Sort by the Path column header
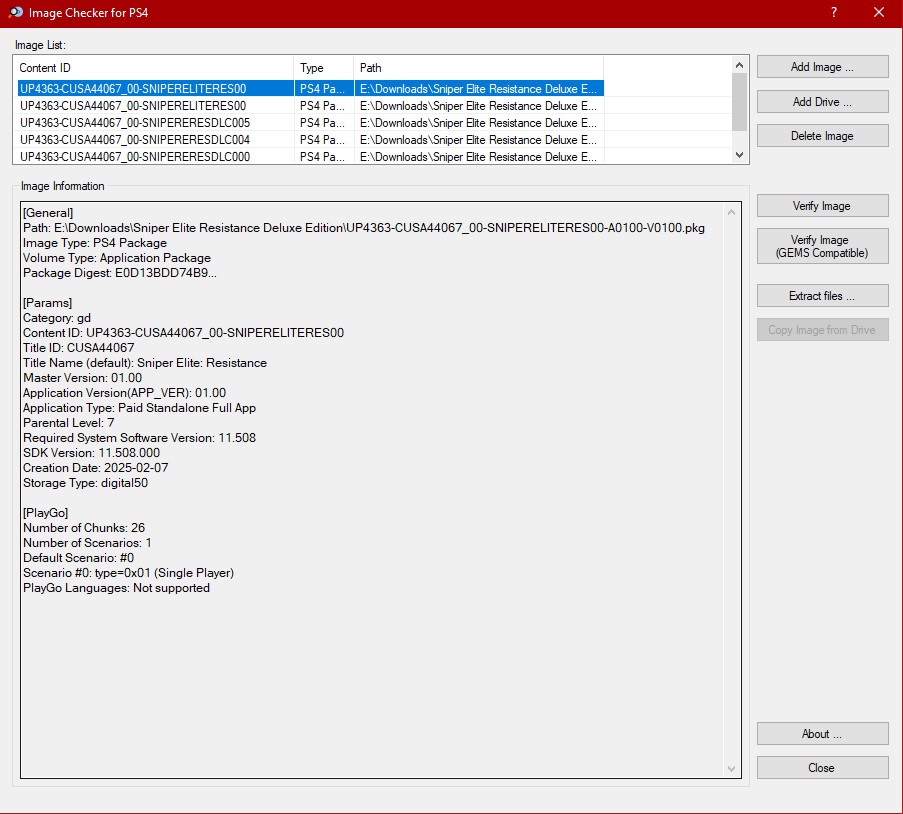903x814 pixels. tap(479, 67)
